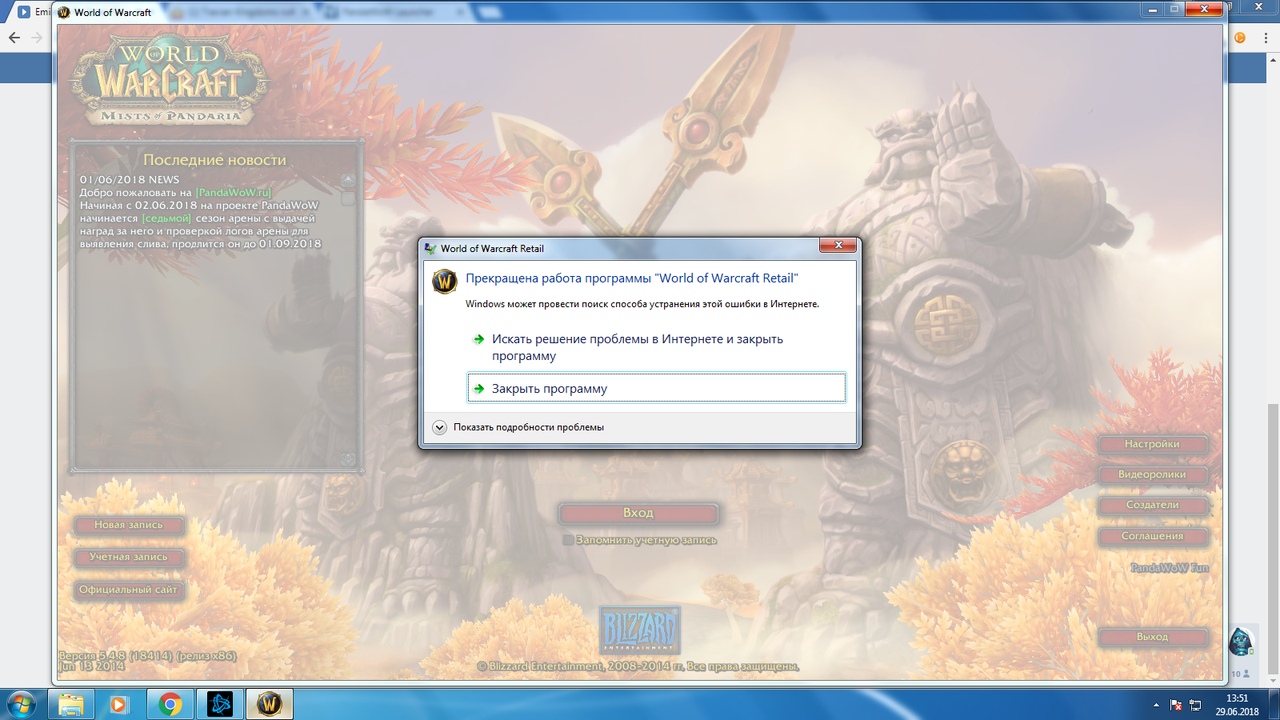Click the 'PandaWoW Fun' realm text
The width and height of the screenshot is (1280, 720).
tap(1169, 567)
